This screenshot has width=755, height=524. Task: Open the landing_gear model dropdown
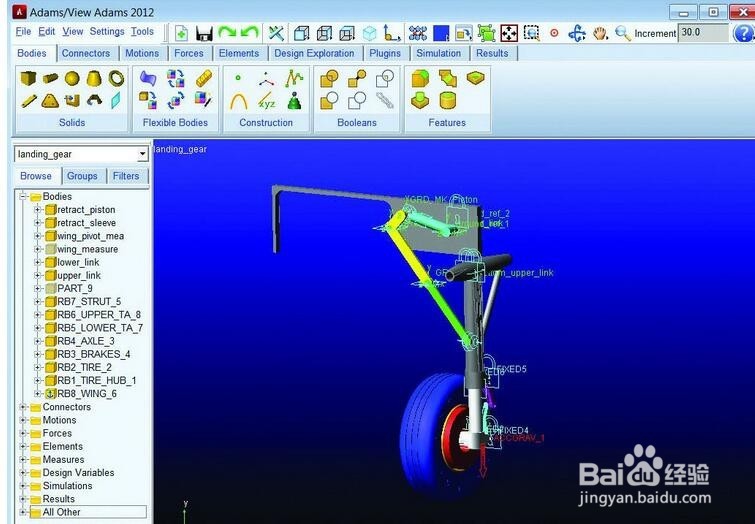(142, 154)
